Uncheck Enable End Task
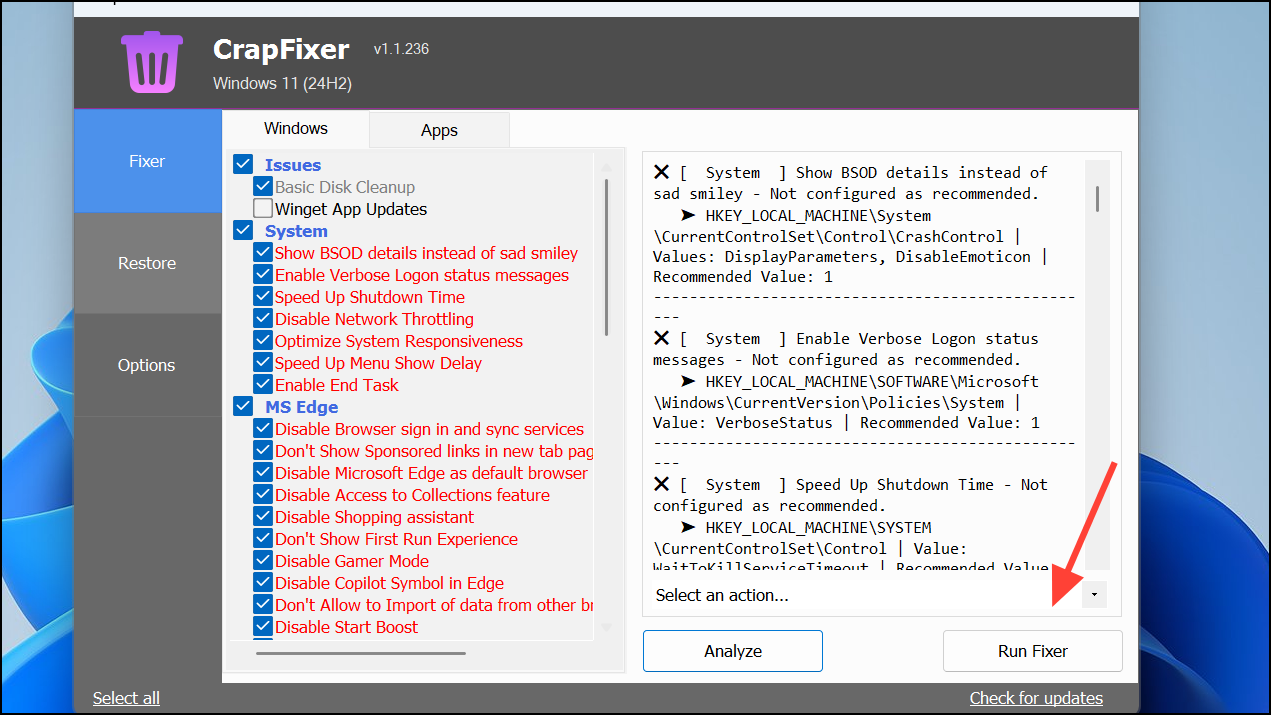The image size is (1271, 715). (263, 385)
